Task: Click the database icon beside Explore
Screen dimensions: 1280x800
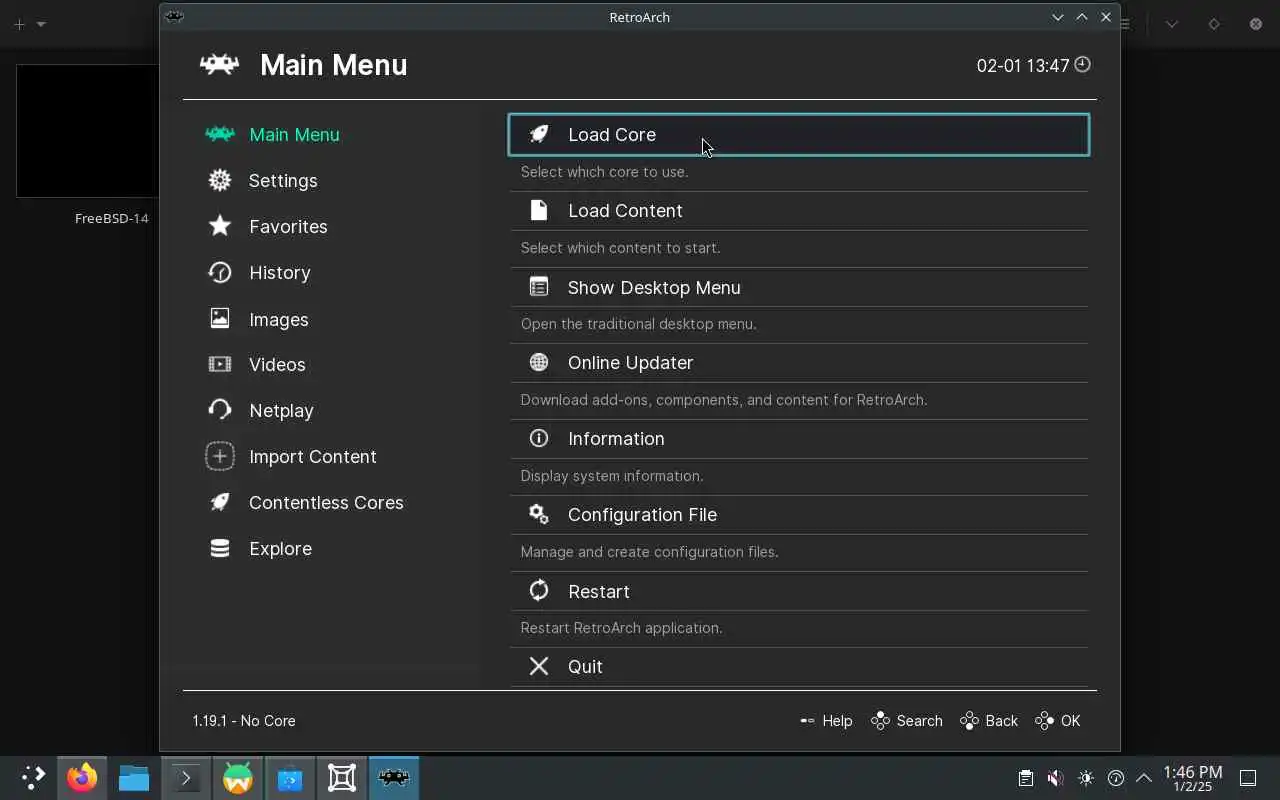Action: 220,548
